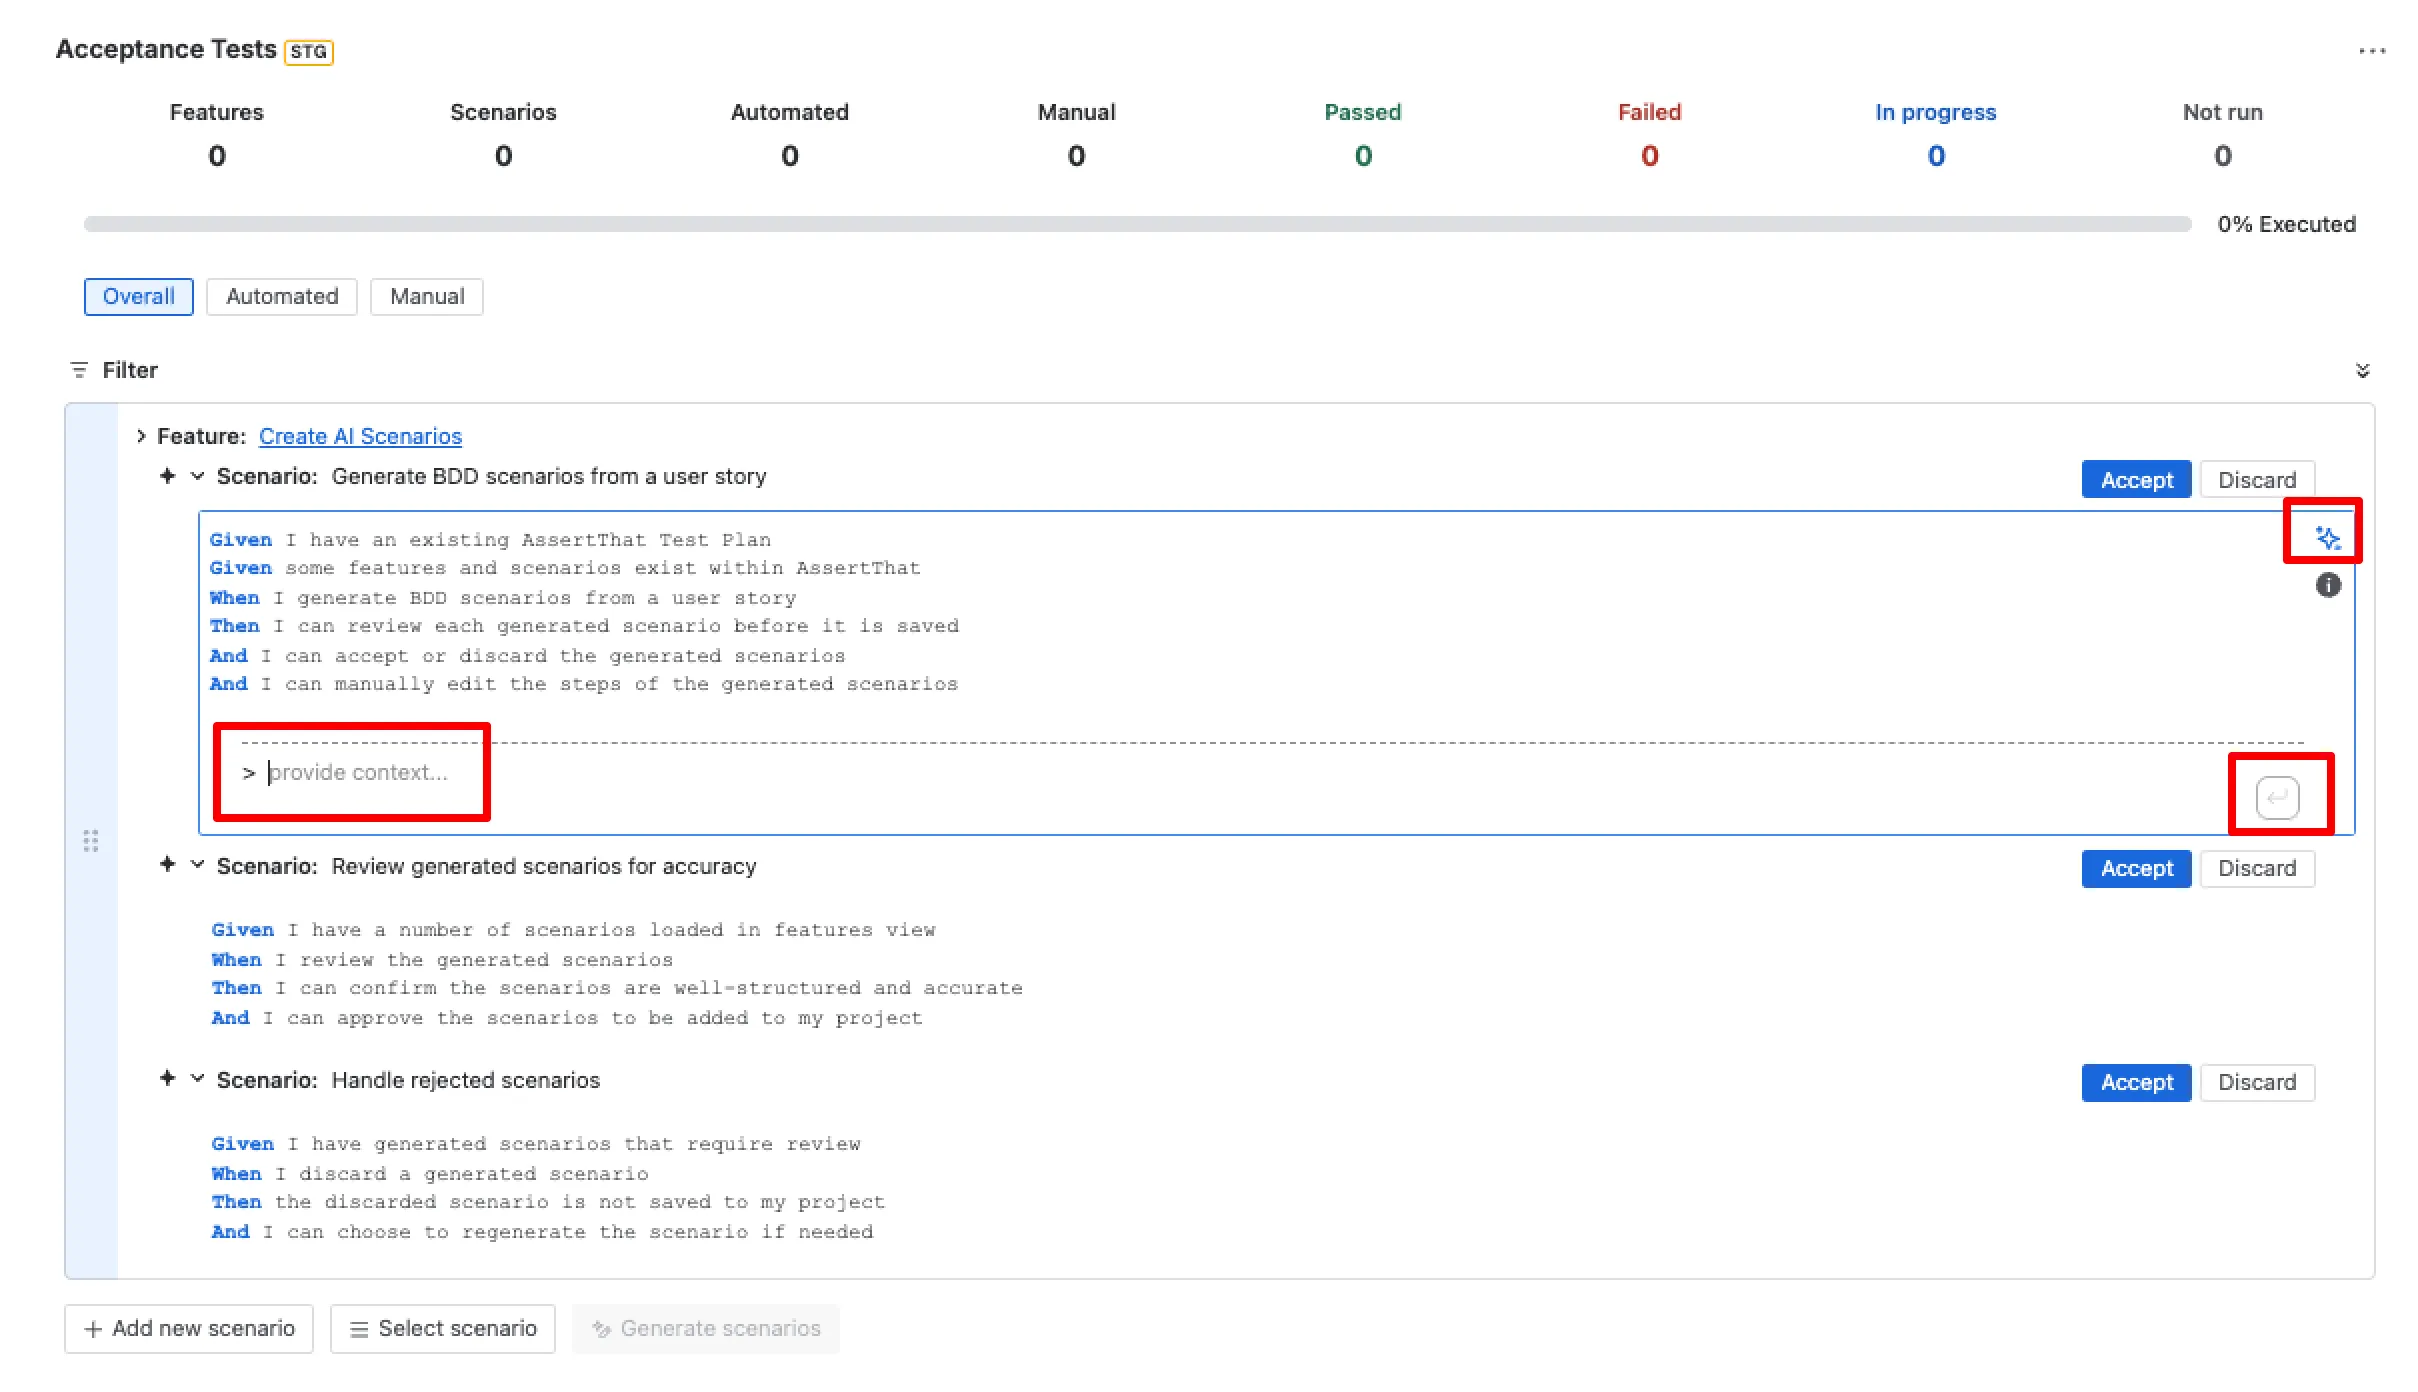This screenshot has height=1392, width=2418.
Task: Click the info icon in the scenario editor
Action: click(x=2328, y=585)
